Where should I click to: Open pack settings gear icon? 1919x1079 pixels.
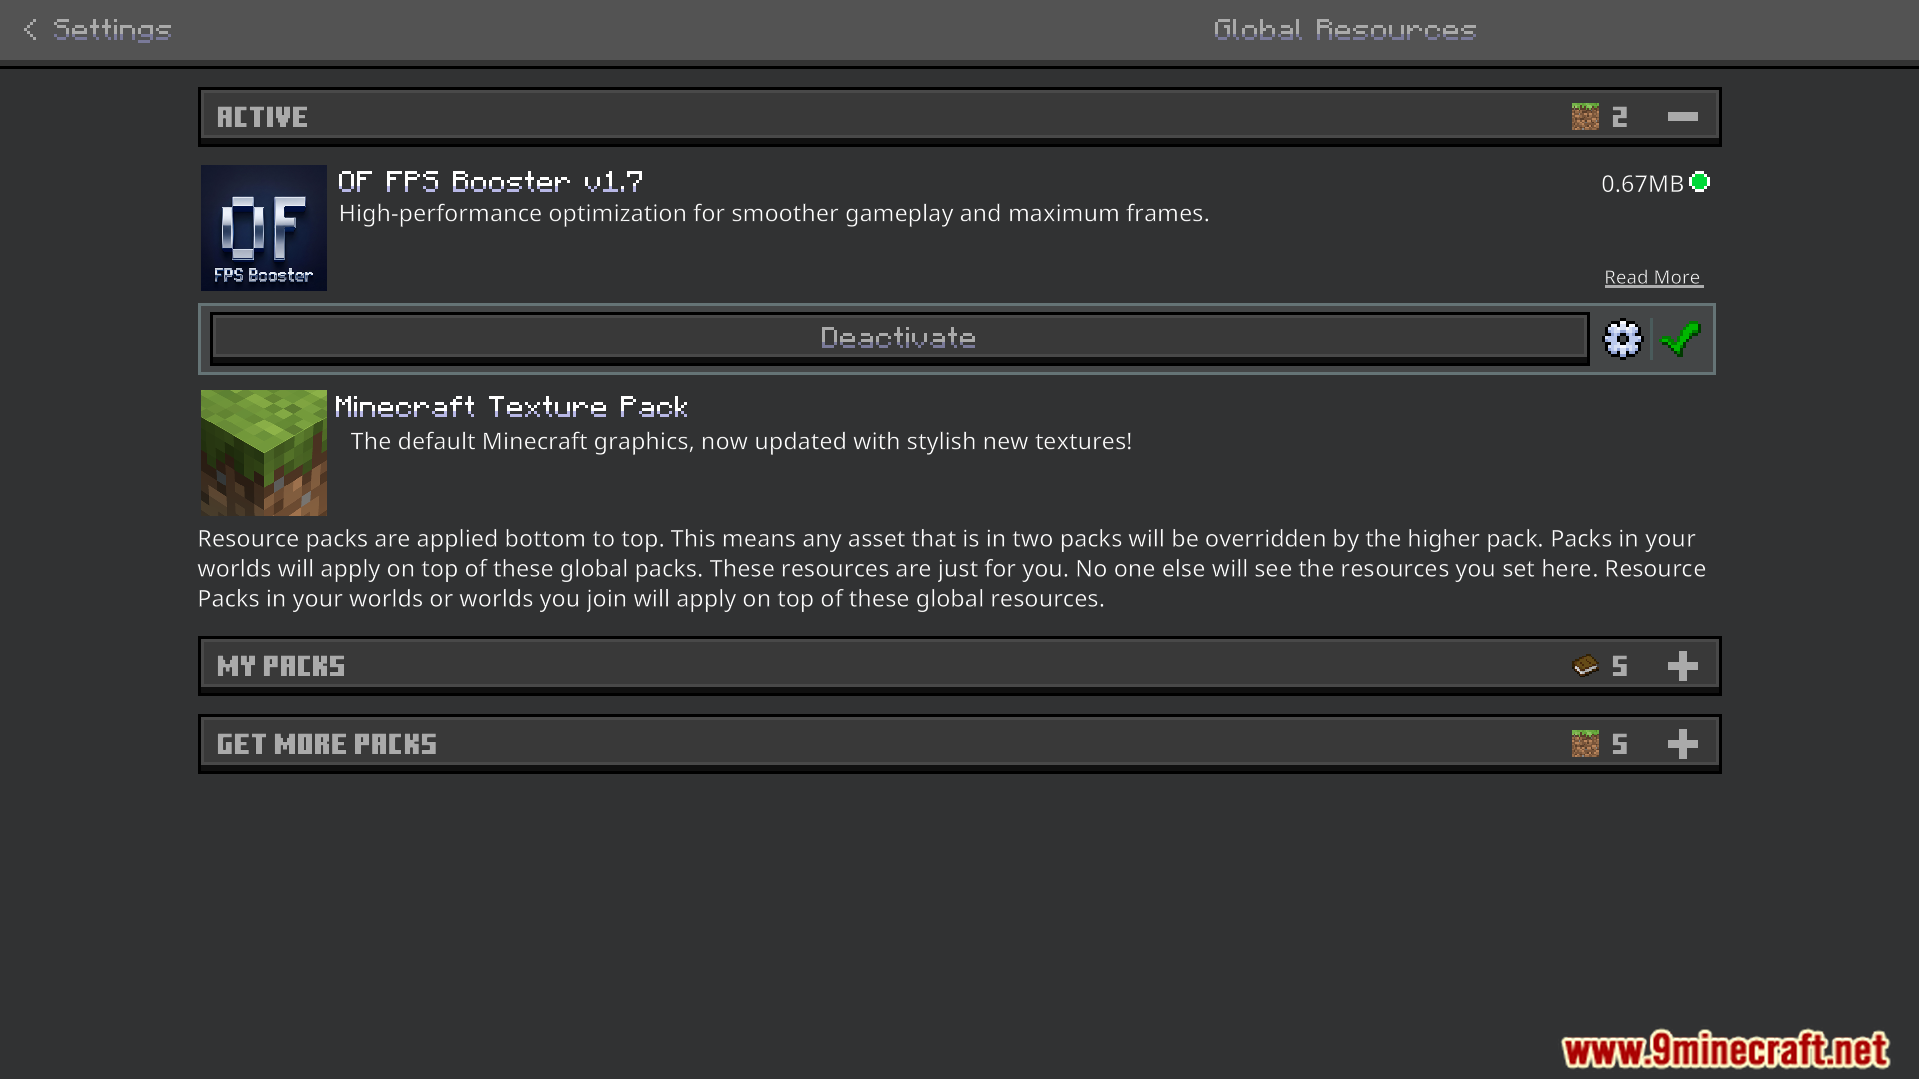[x=1623, y=339]
